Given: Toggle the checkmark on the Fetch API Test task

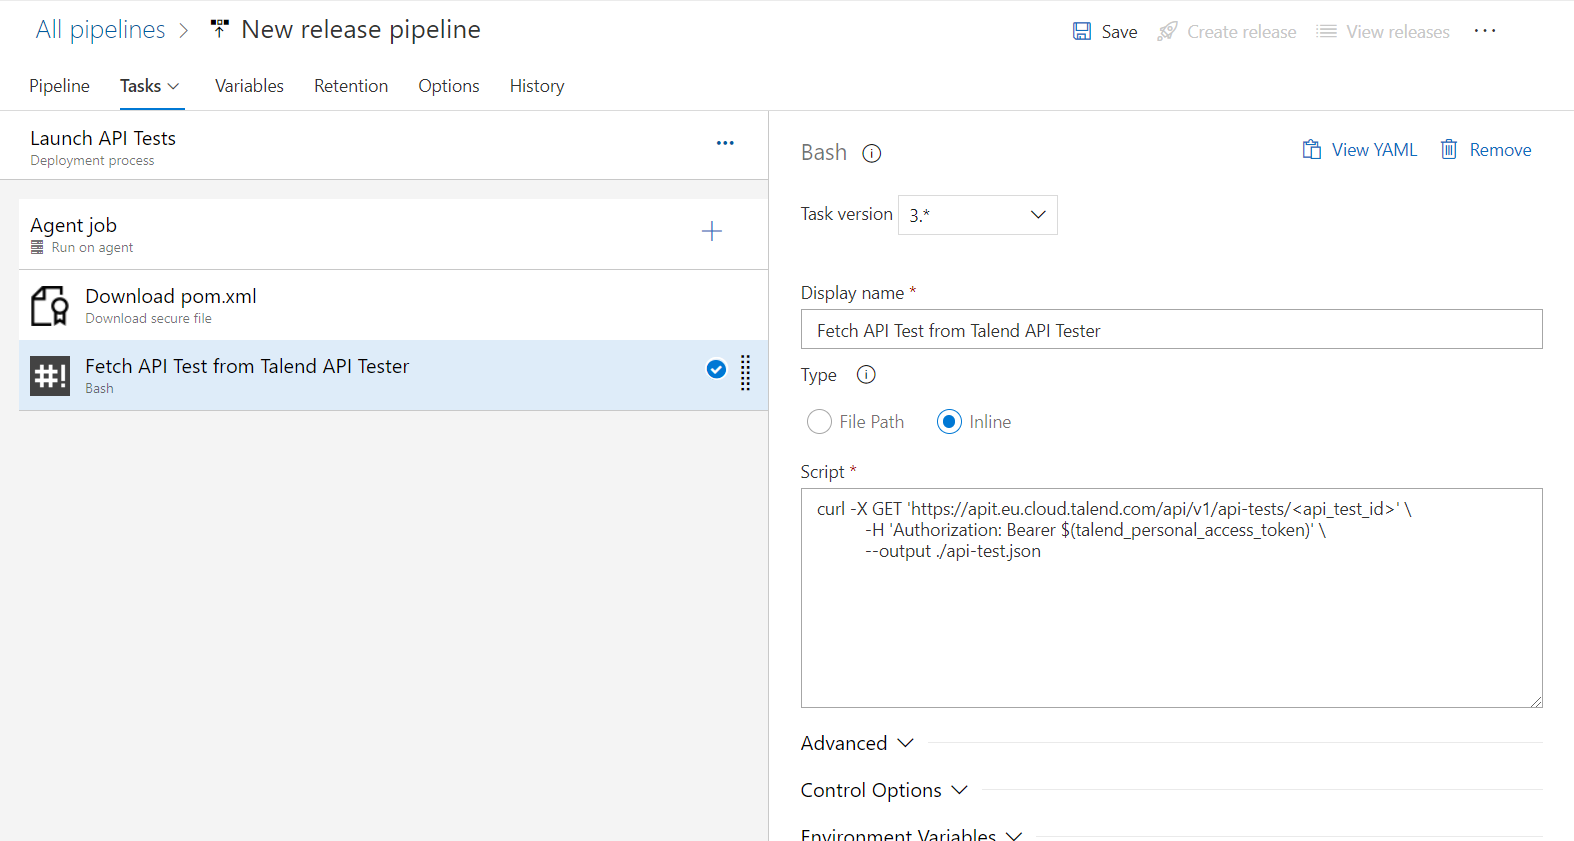Looking at the screenshot, I should click(716, 369).
